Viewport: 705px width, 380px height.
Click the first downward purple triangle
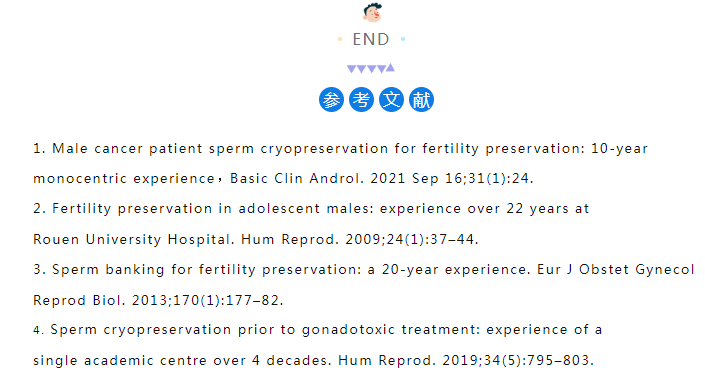(x=351, y=69)
